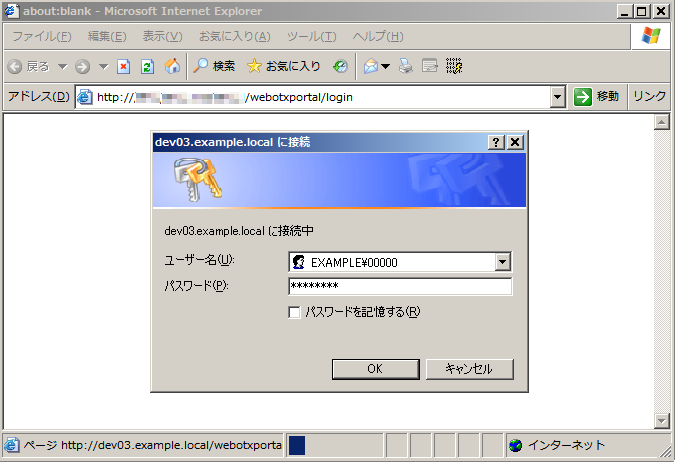Click the Stop loading icon
Viewport: 675px width, 462px height.
(x=124, y=67)
